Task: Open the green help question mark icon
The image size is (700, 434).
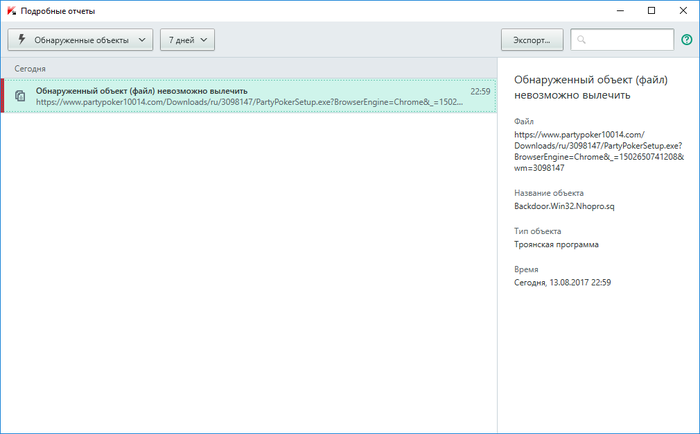Action: tap(687, 40)
